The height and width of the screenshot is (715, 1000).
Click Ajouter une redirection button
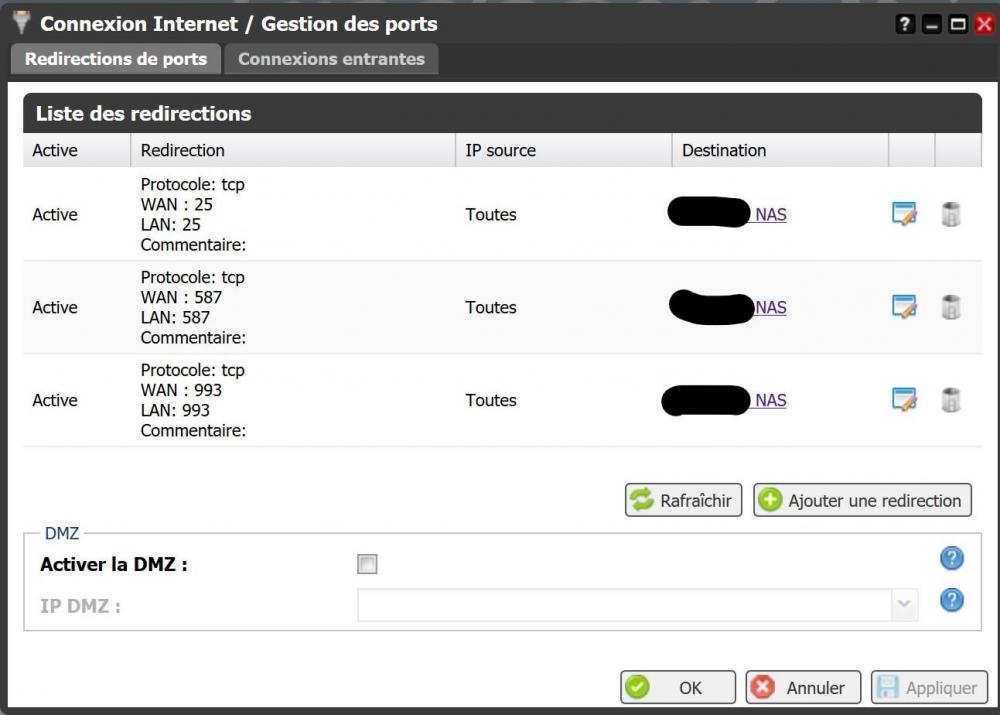(862, 500)
